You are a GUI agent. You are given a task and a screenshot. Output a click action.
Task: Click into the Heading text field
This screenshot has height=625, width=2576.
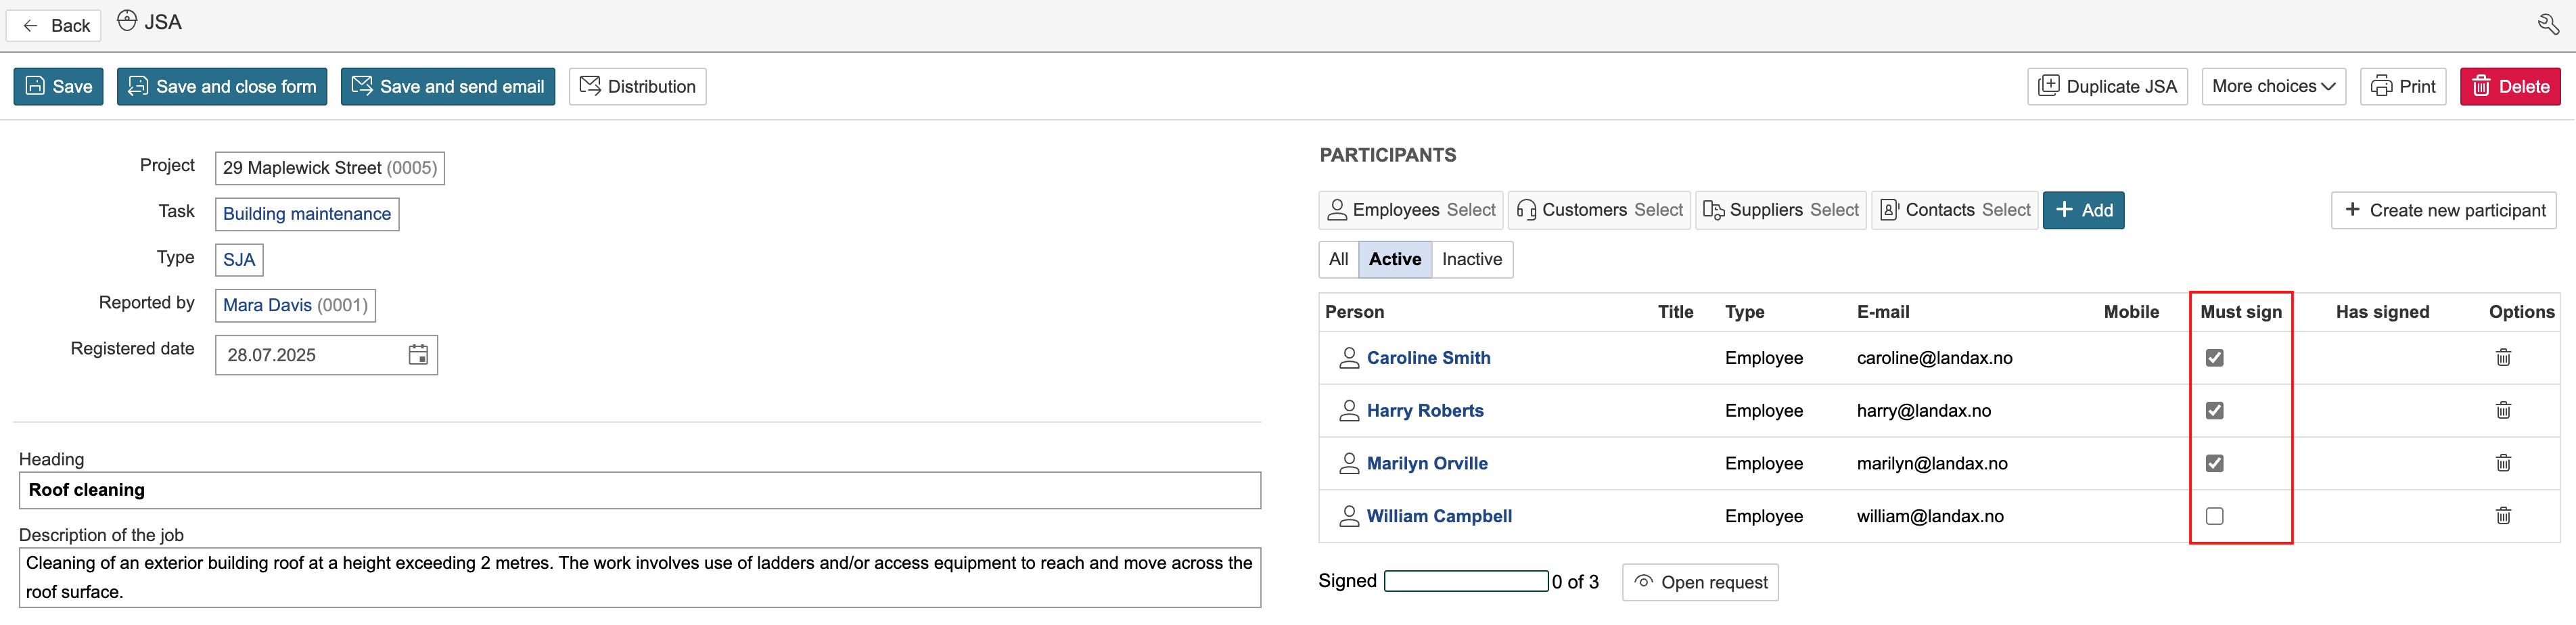tap(640, 490)
